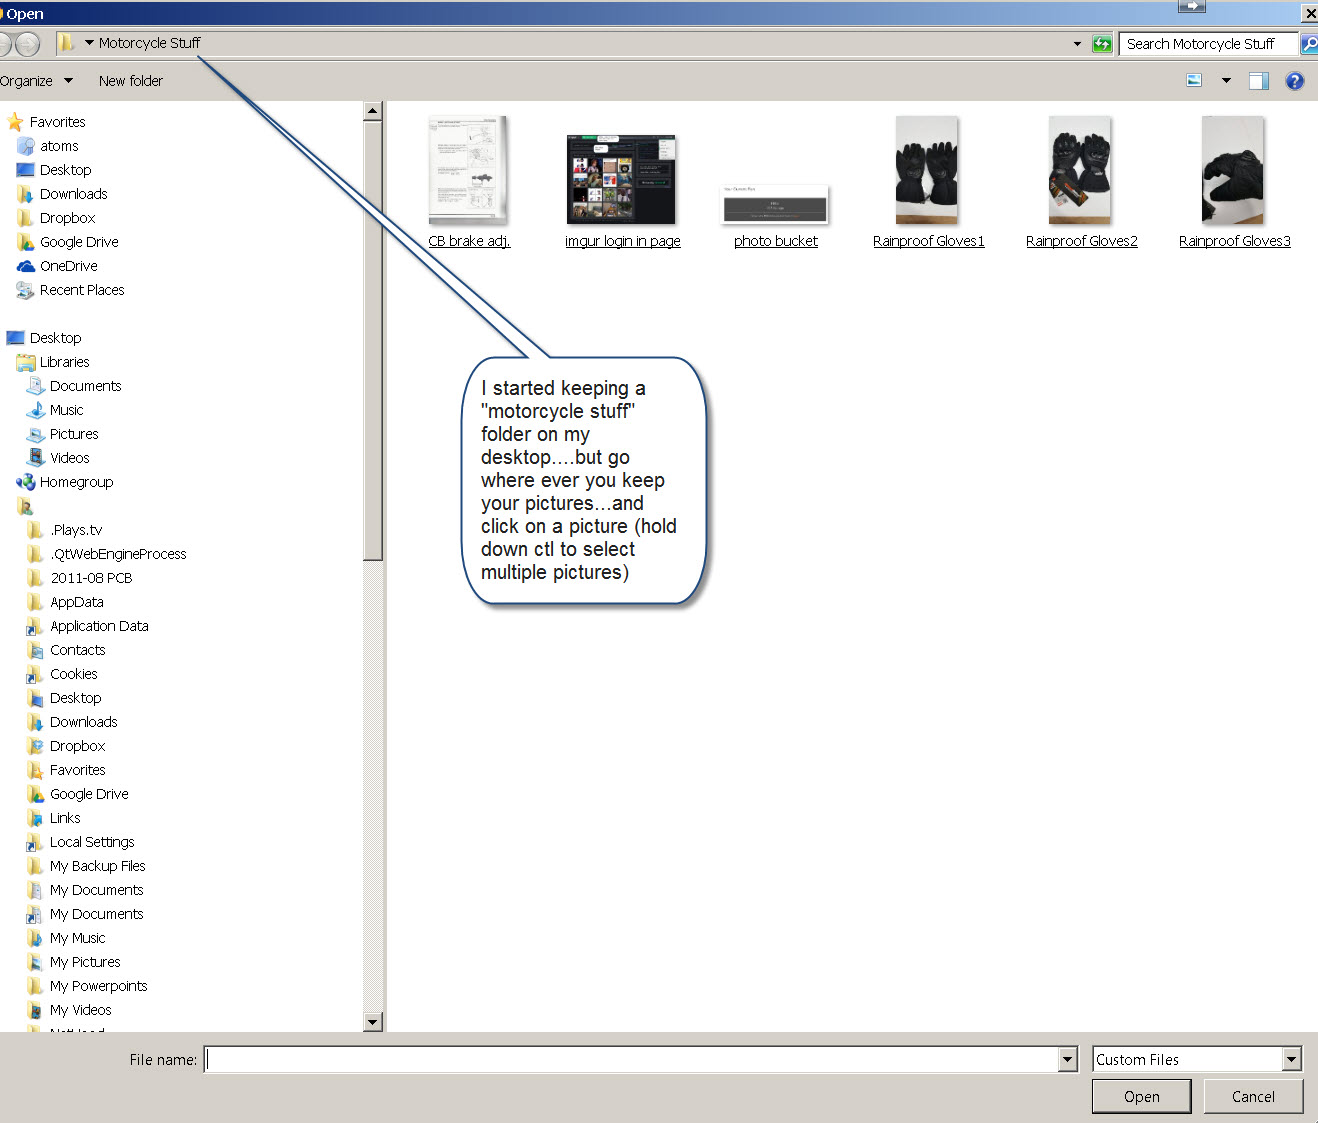This screenshot has width=1318, height=1123.
Task: Open Google Drive under Favorites
Action: coord(79,242)
